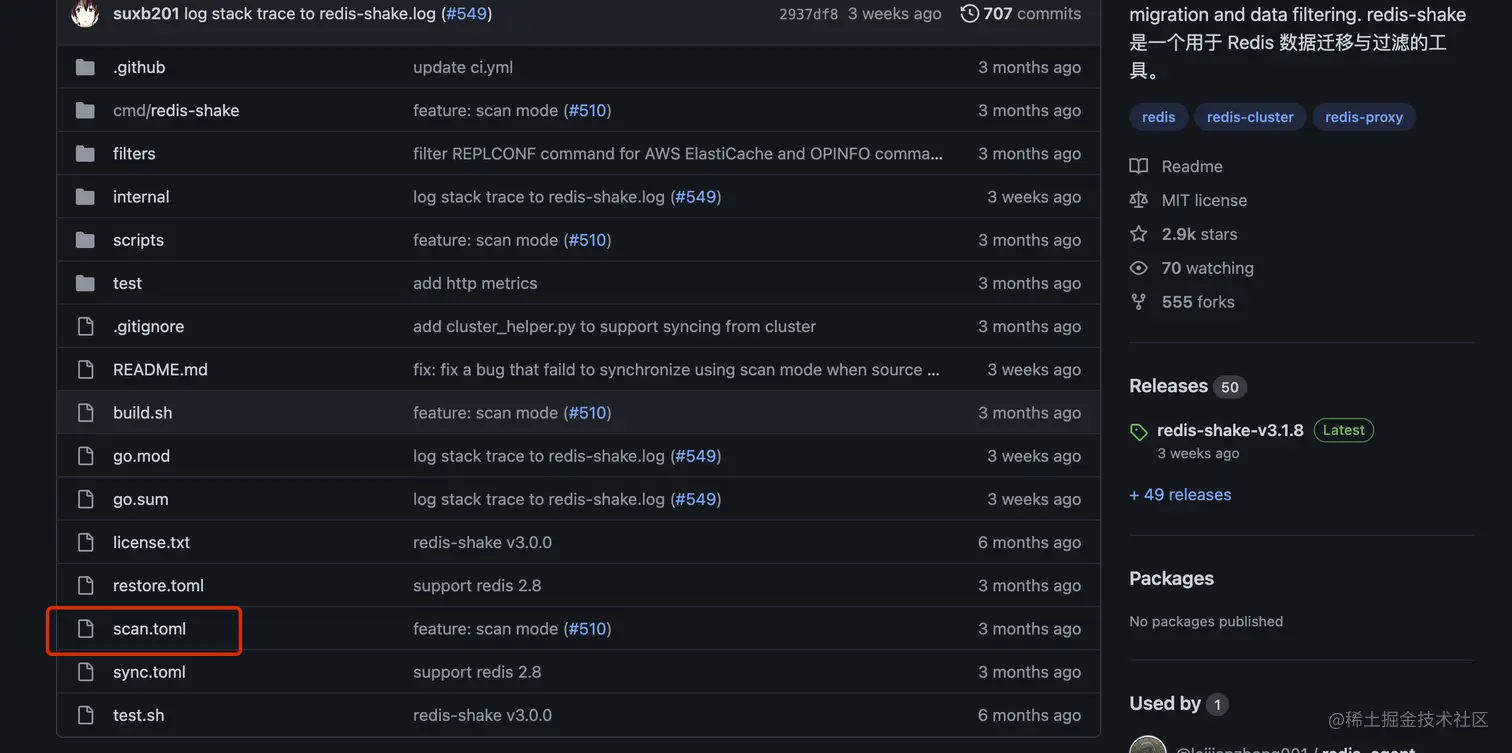The height and width of the screenshot is (753, 1512).
Task: Click the book icon next to Readme
Action: pos(1138,166)
